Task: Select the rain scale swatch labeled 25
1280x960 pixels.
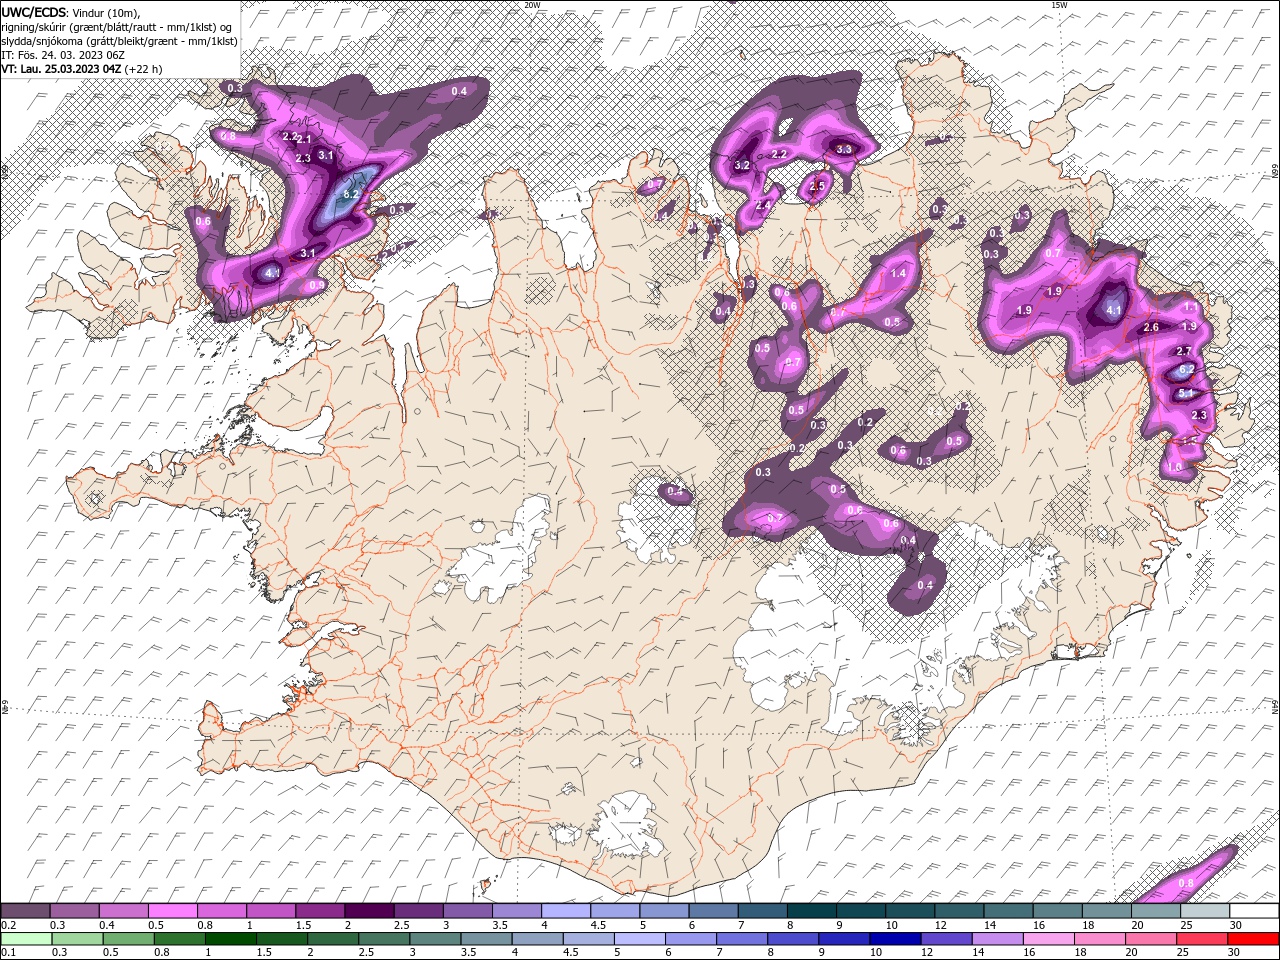Action: click(x=1202, y=938)
